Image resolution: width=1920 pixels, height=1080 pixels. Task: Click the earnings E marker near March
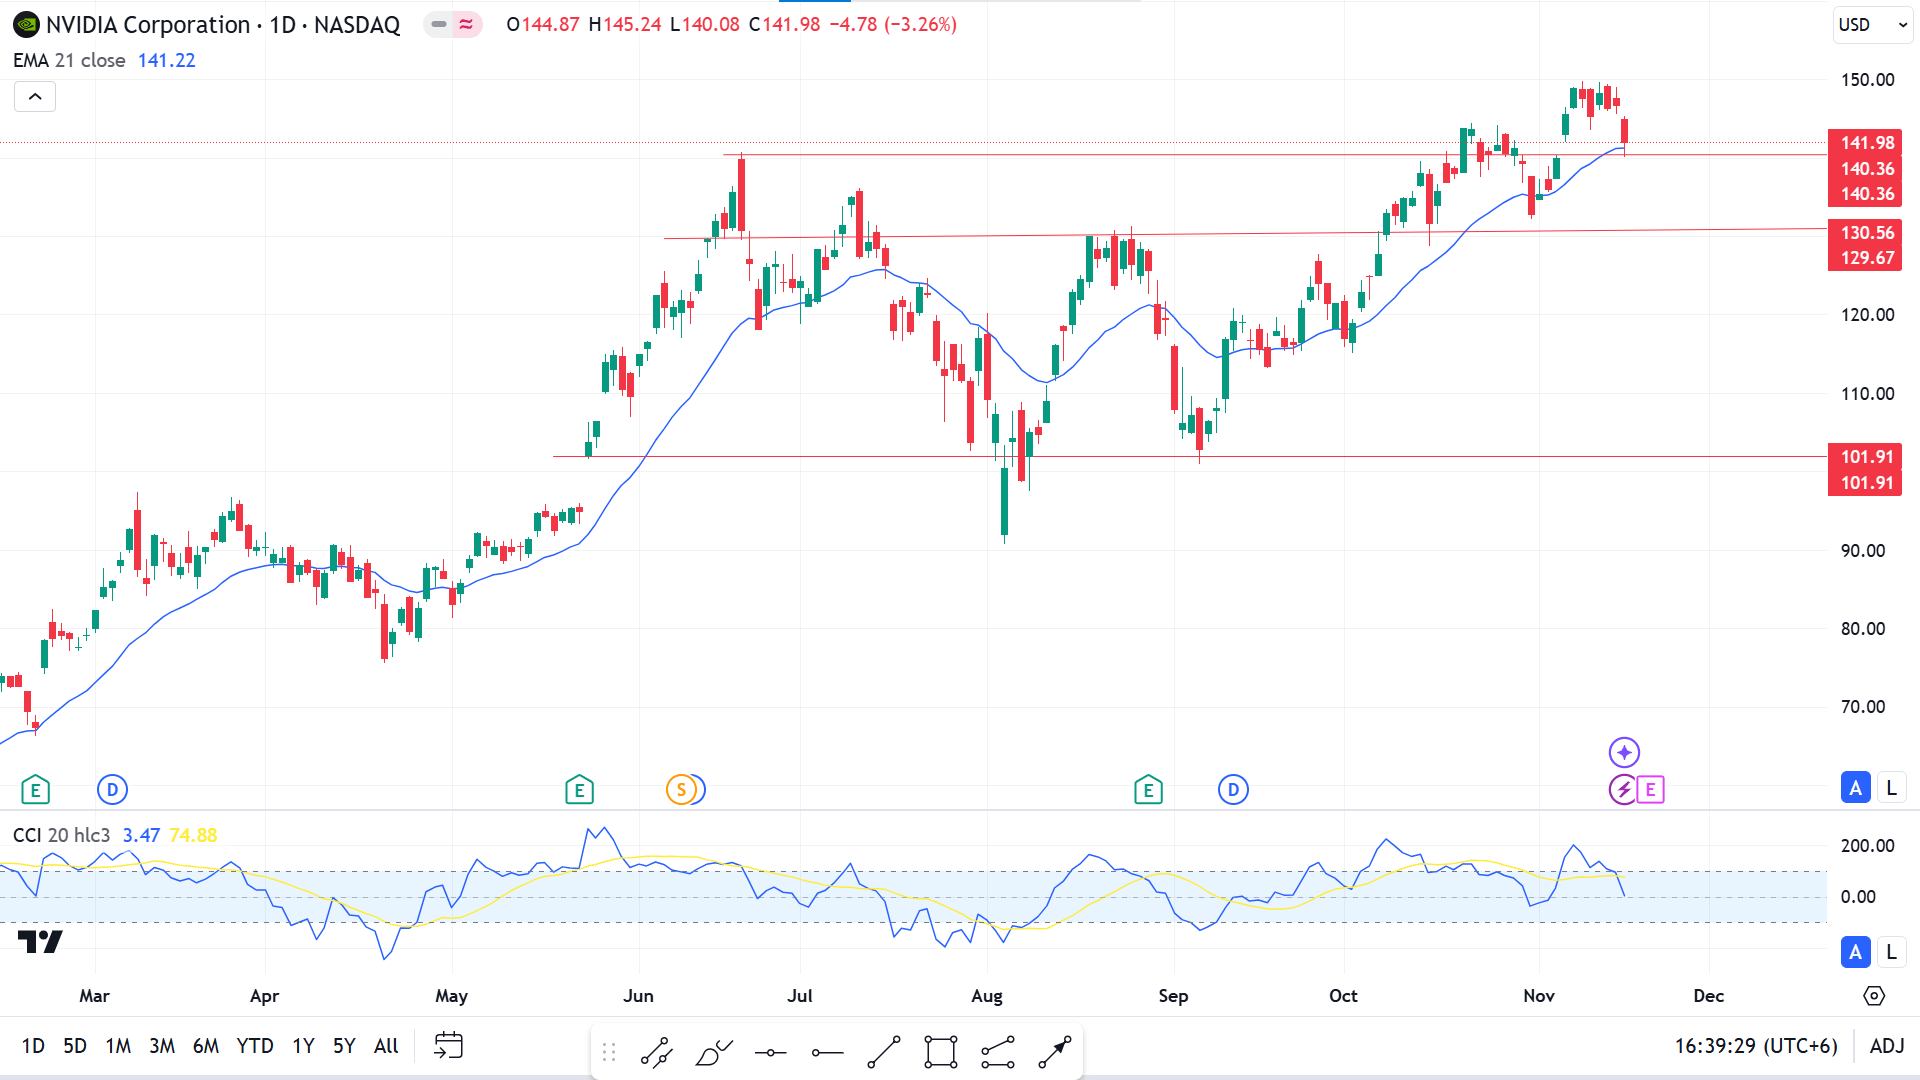point(35,790)
